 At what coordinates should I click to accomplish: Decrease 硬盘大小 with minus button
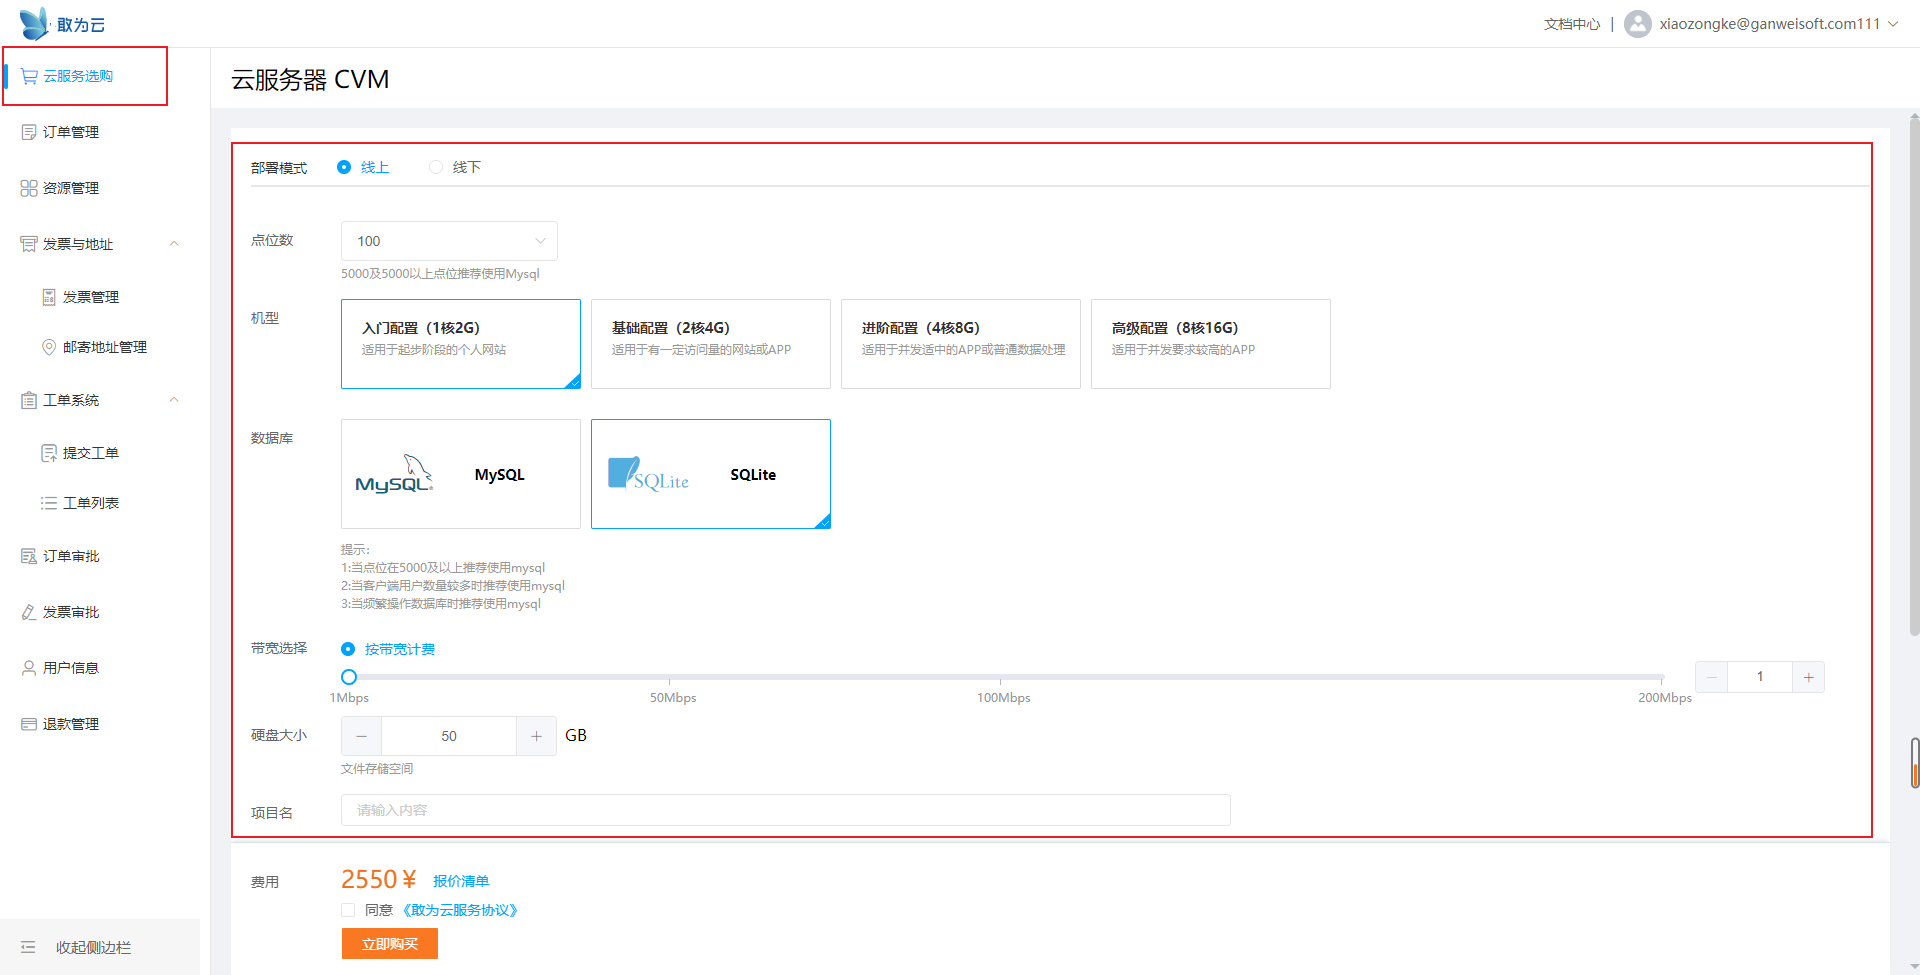[x=362, y=736]
